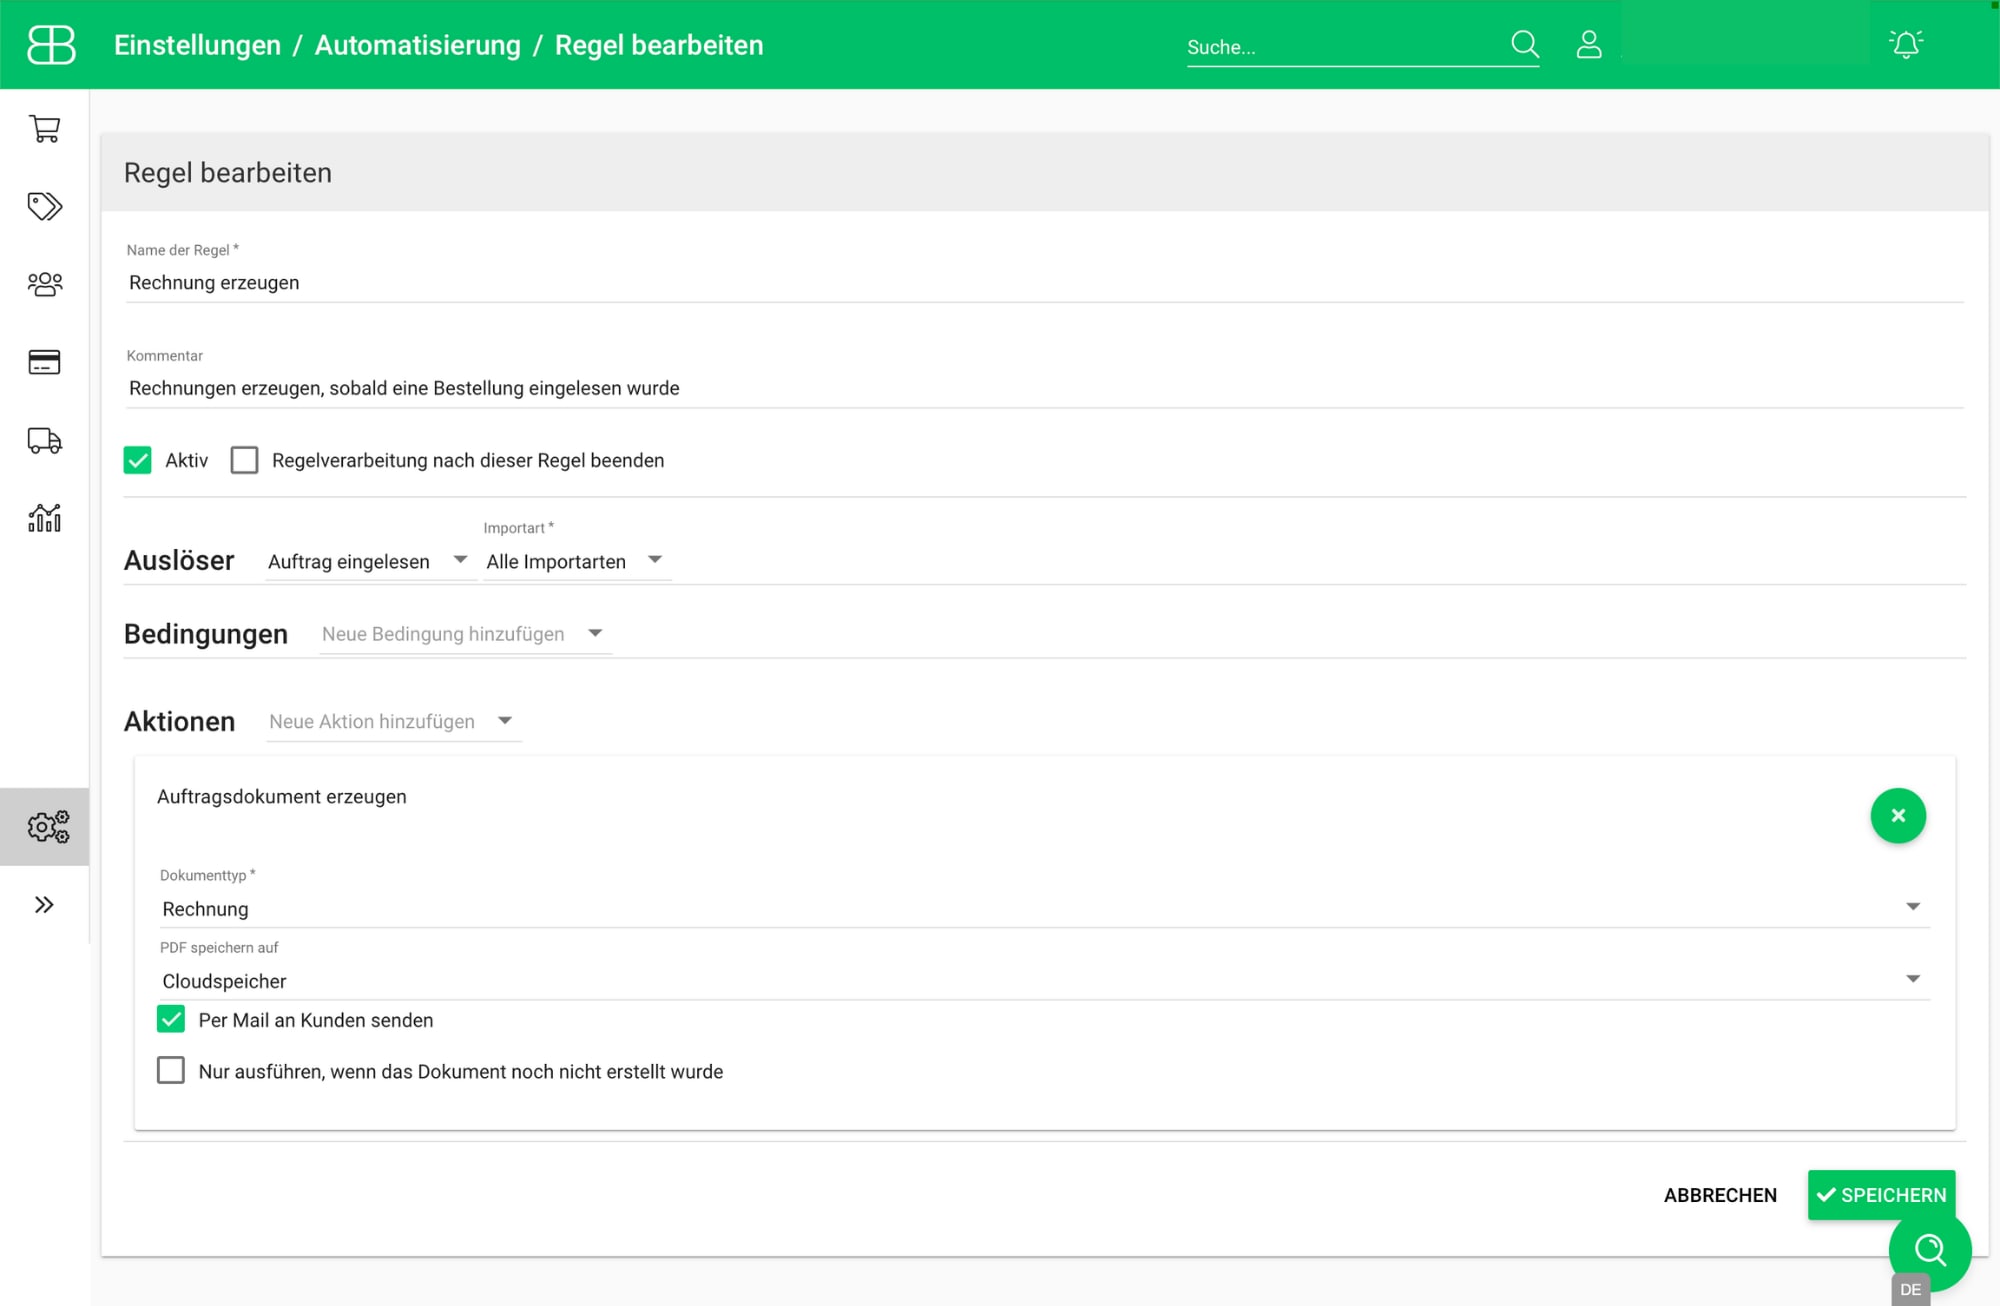Open the user account icon

tap(1589, 44)
